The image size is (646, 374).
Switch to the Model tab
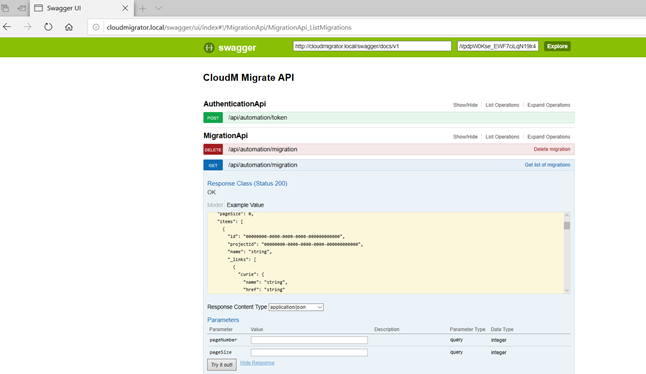tap(215, 205)
